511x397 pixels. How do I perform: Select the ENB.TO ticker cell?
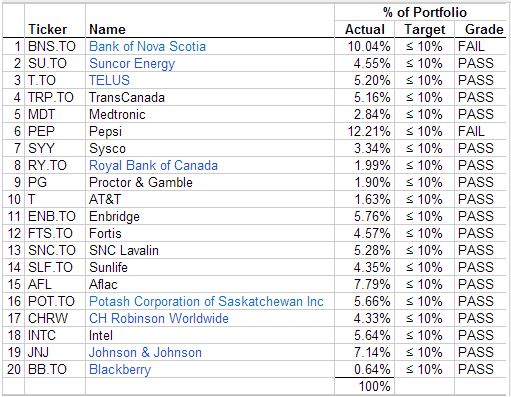(x=55, y=216)
